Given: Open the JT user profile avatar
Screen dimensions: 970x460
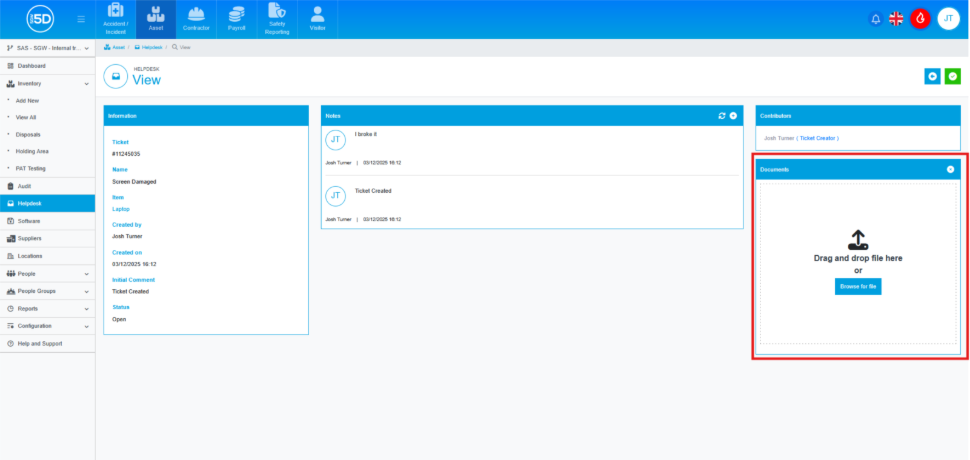Looking at the screenshot, I should (948, 19).
